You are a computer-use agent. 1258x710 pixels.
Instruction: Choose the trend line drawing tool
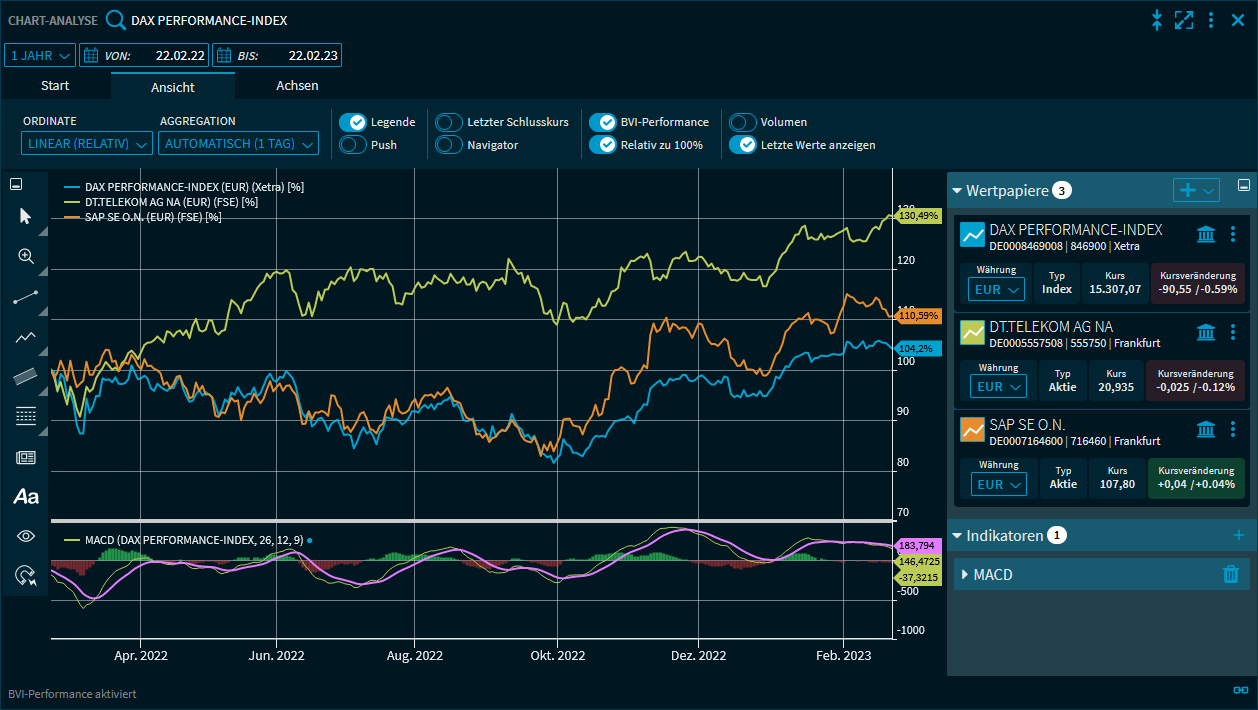[26, 296]
